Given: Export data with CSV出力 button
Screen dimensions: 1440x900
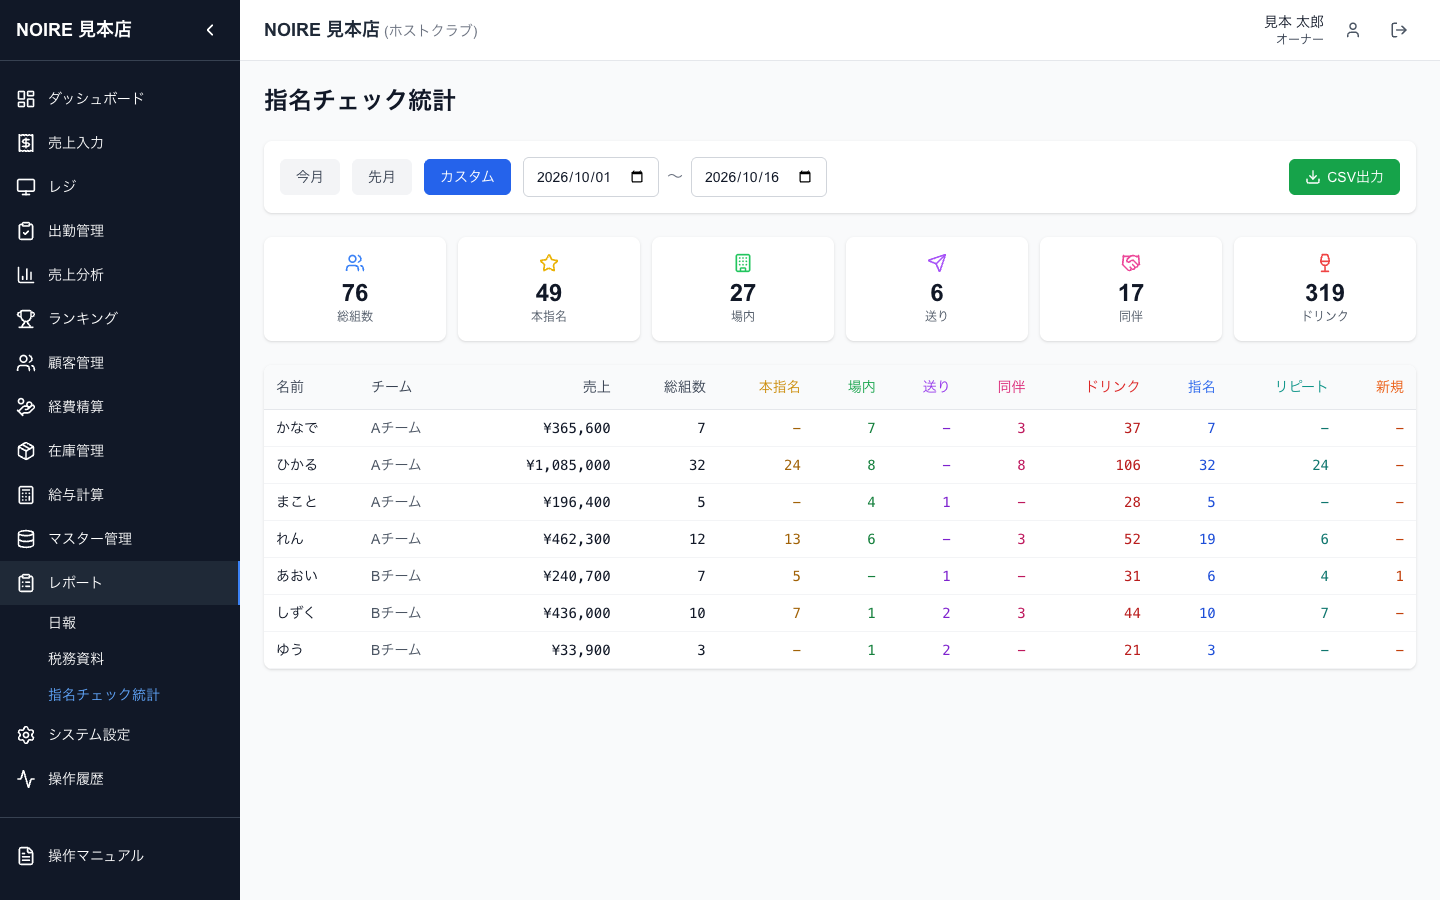Looking at the screenshot, I should pos(1344,177).
